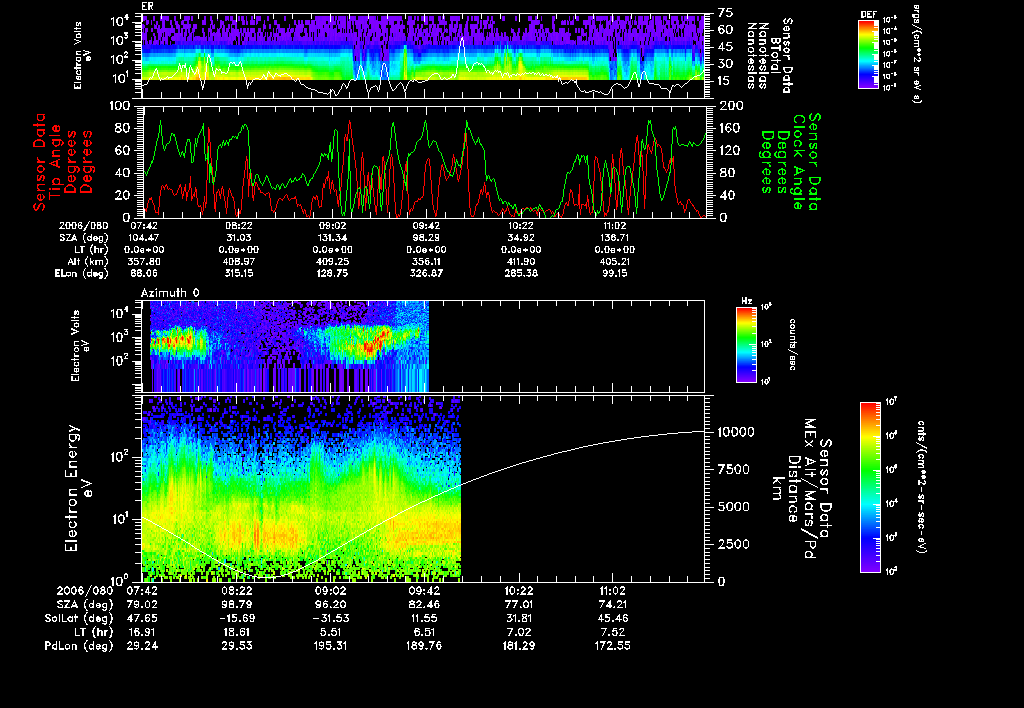Click the PdLon value 29.24
The height and width of the screenshot is (708, 1024).
click(x=142, y=646)
